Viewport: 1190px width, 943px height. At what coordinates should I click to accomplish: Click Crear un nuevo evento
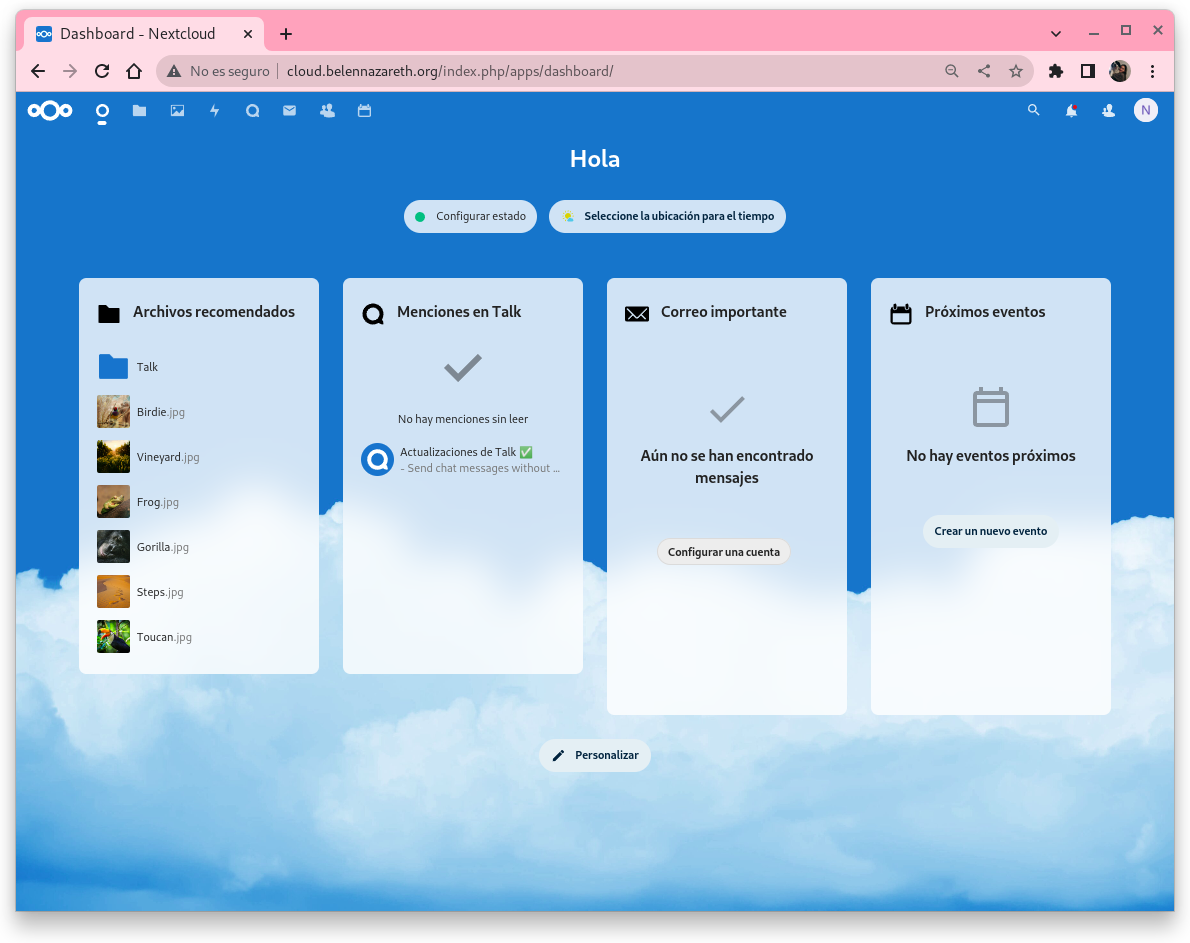coord(990,531)
